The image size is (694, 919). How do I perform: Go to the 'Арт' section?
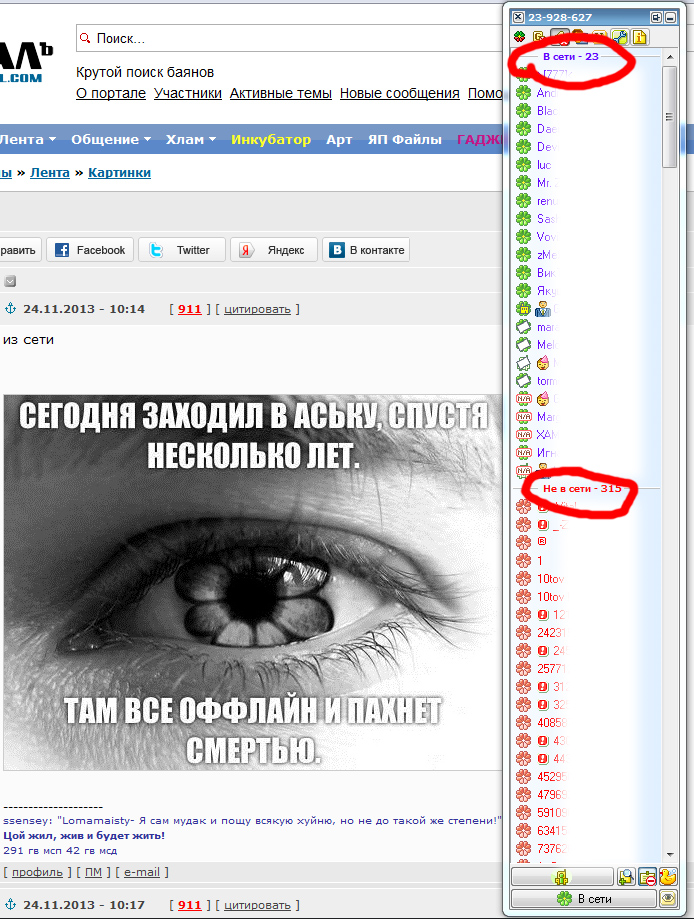pos(339,139)
